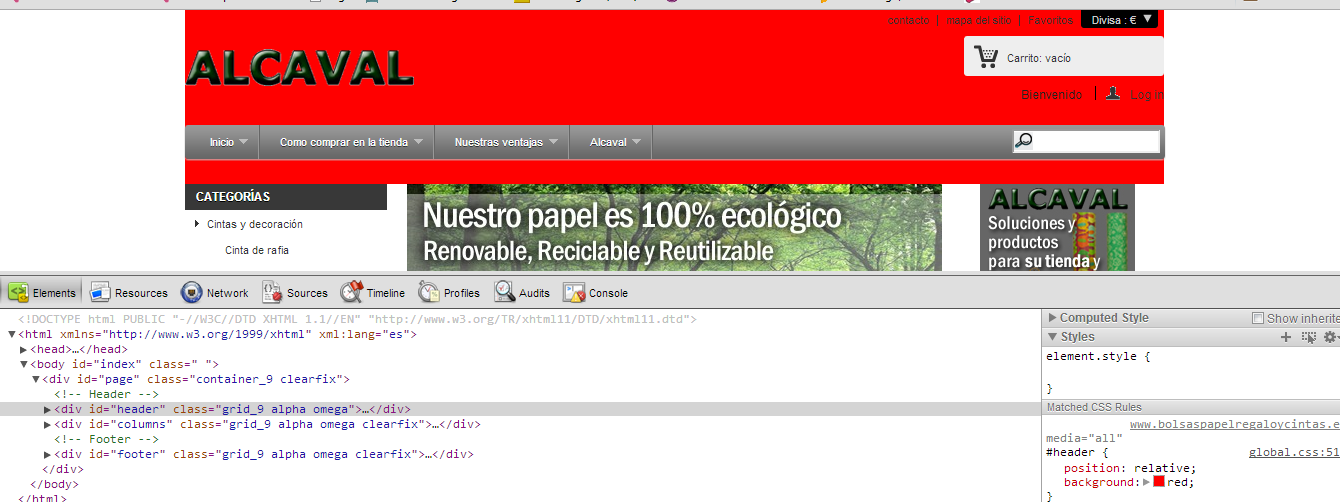Screen dimensions: 1340x502
Task: Open the Timeline panel icon
Action: 351,292
